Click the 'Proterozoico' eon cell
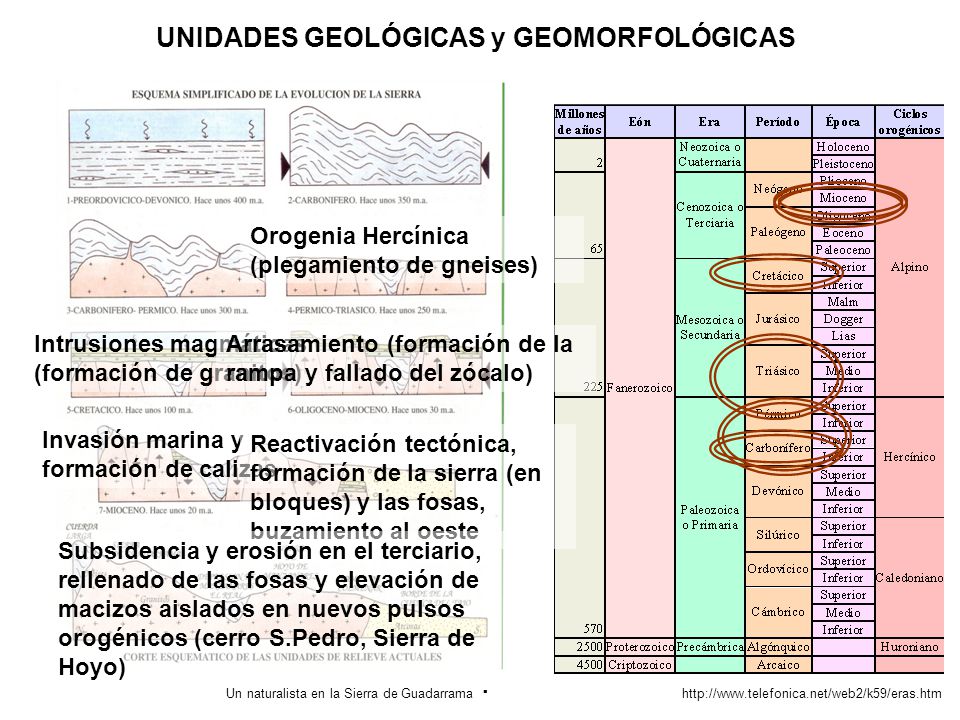960x720 pixels. pos(640,647)
